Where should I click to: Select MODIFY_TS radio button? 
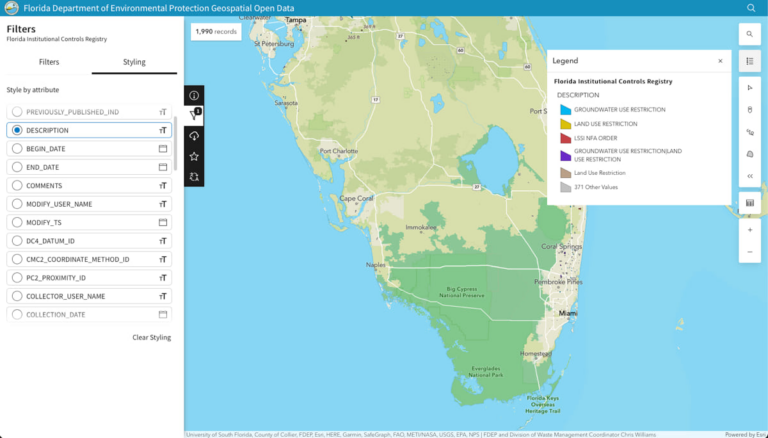(x=17, y=222)
